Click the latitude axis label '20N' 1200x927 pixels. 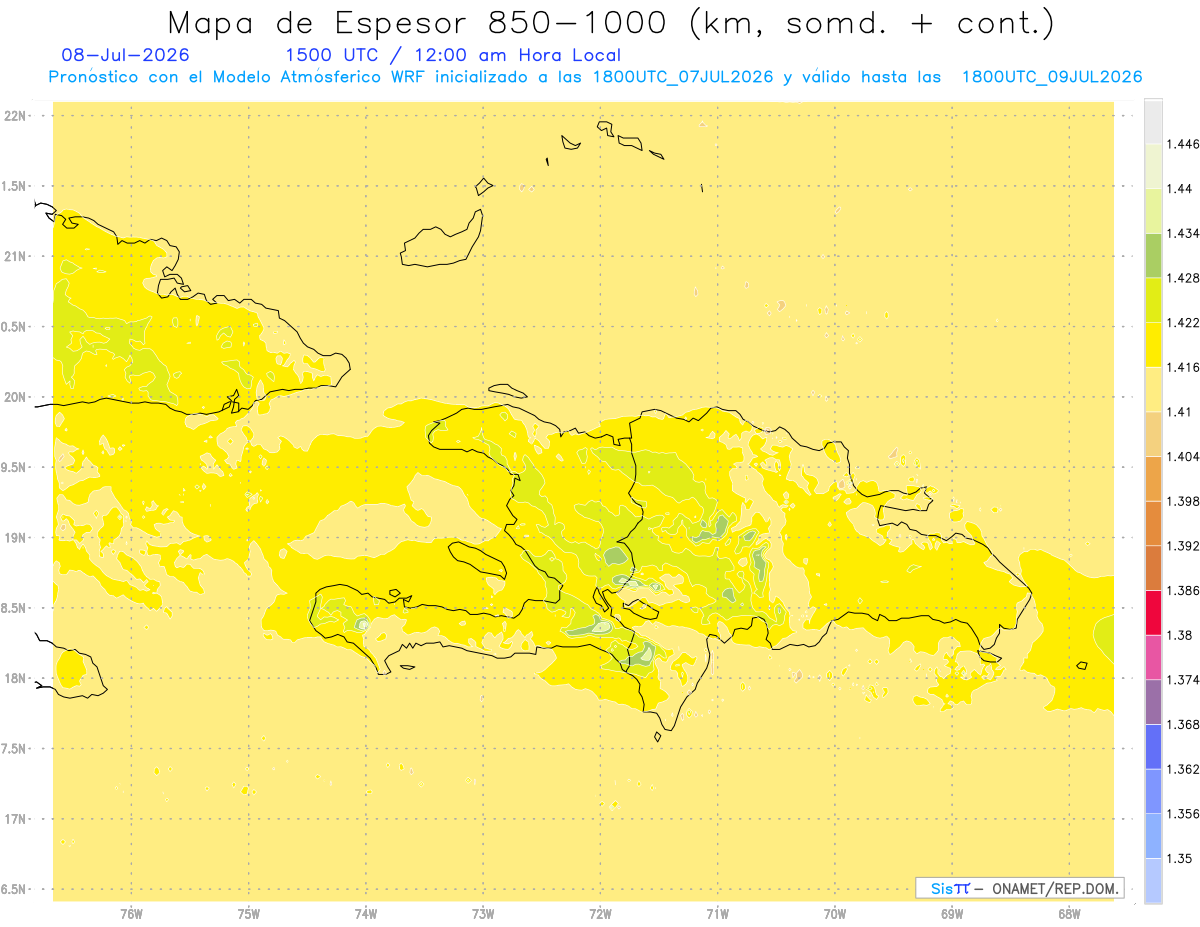(15, 397)
